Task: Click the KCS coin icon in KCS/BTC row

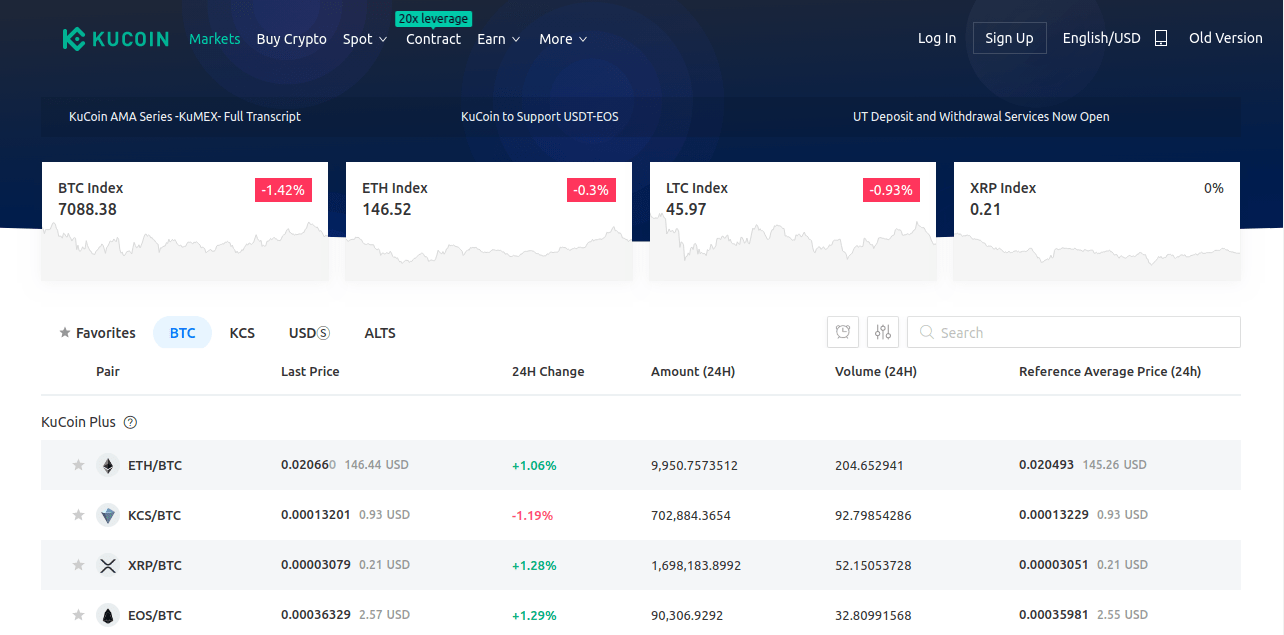Action: coord(108,515)
